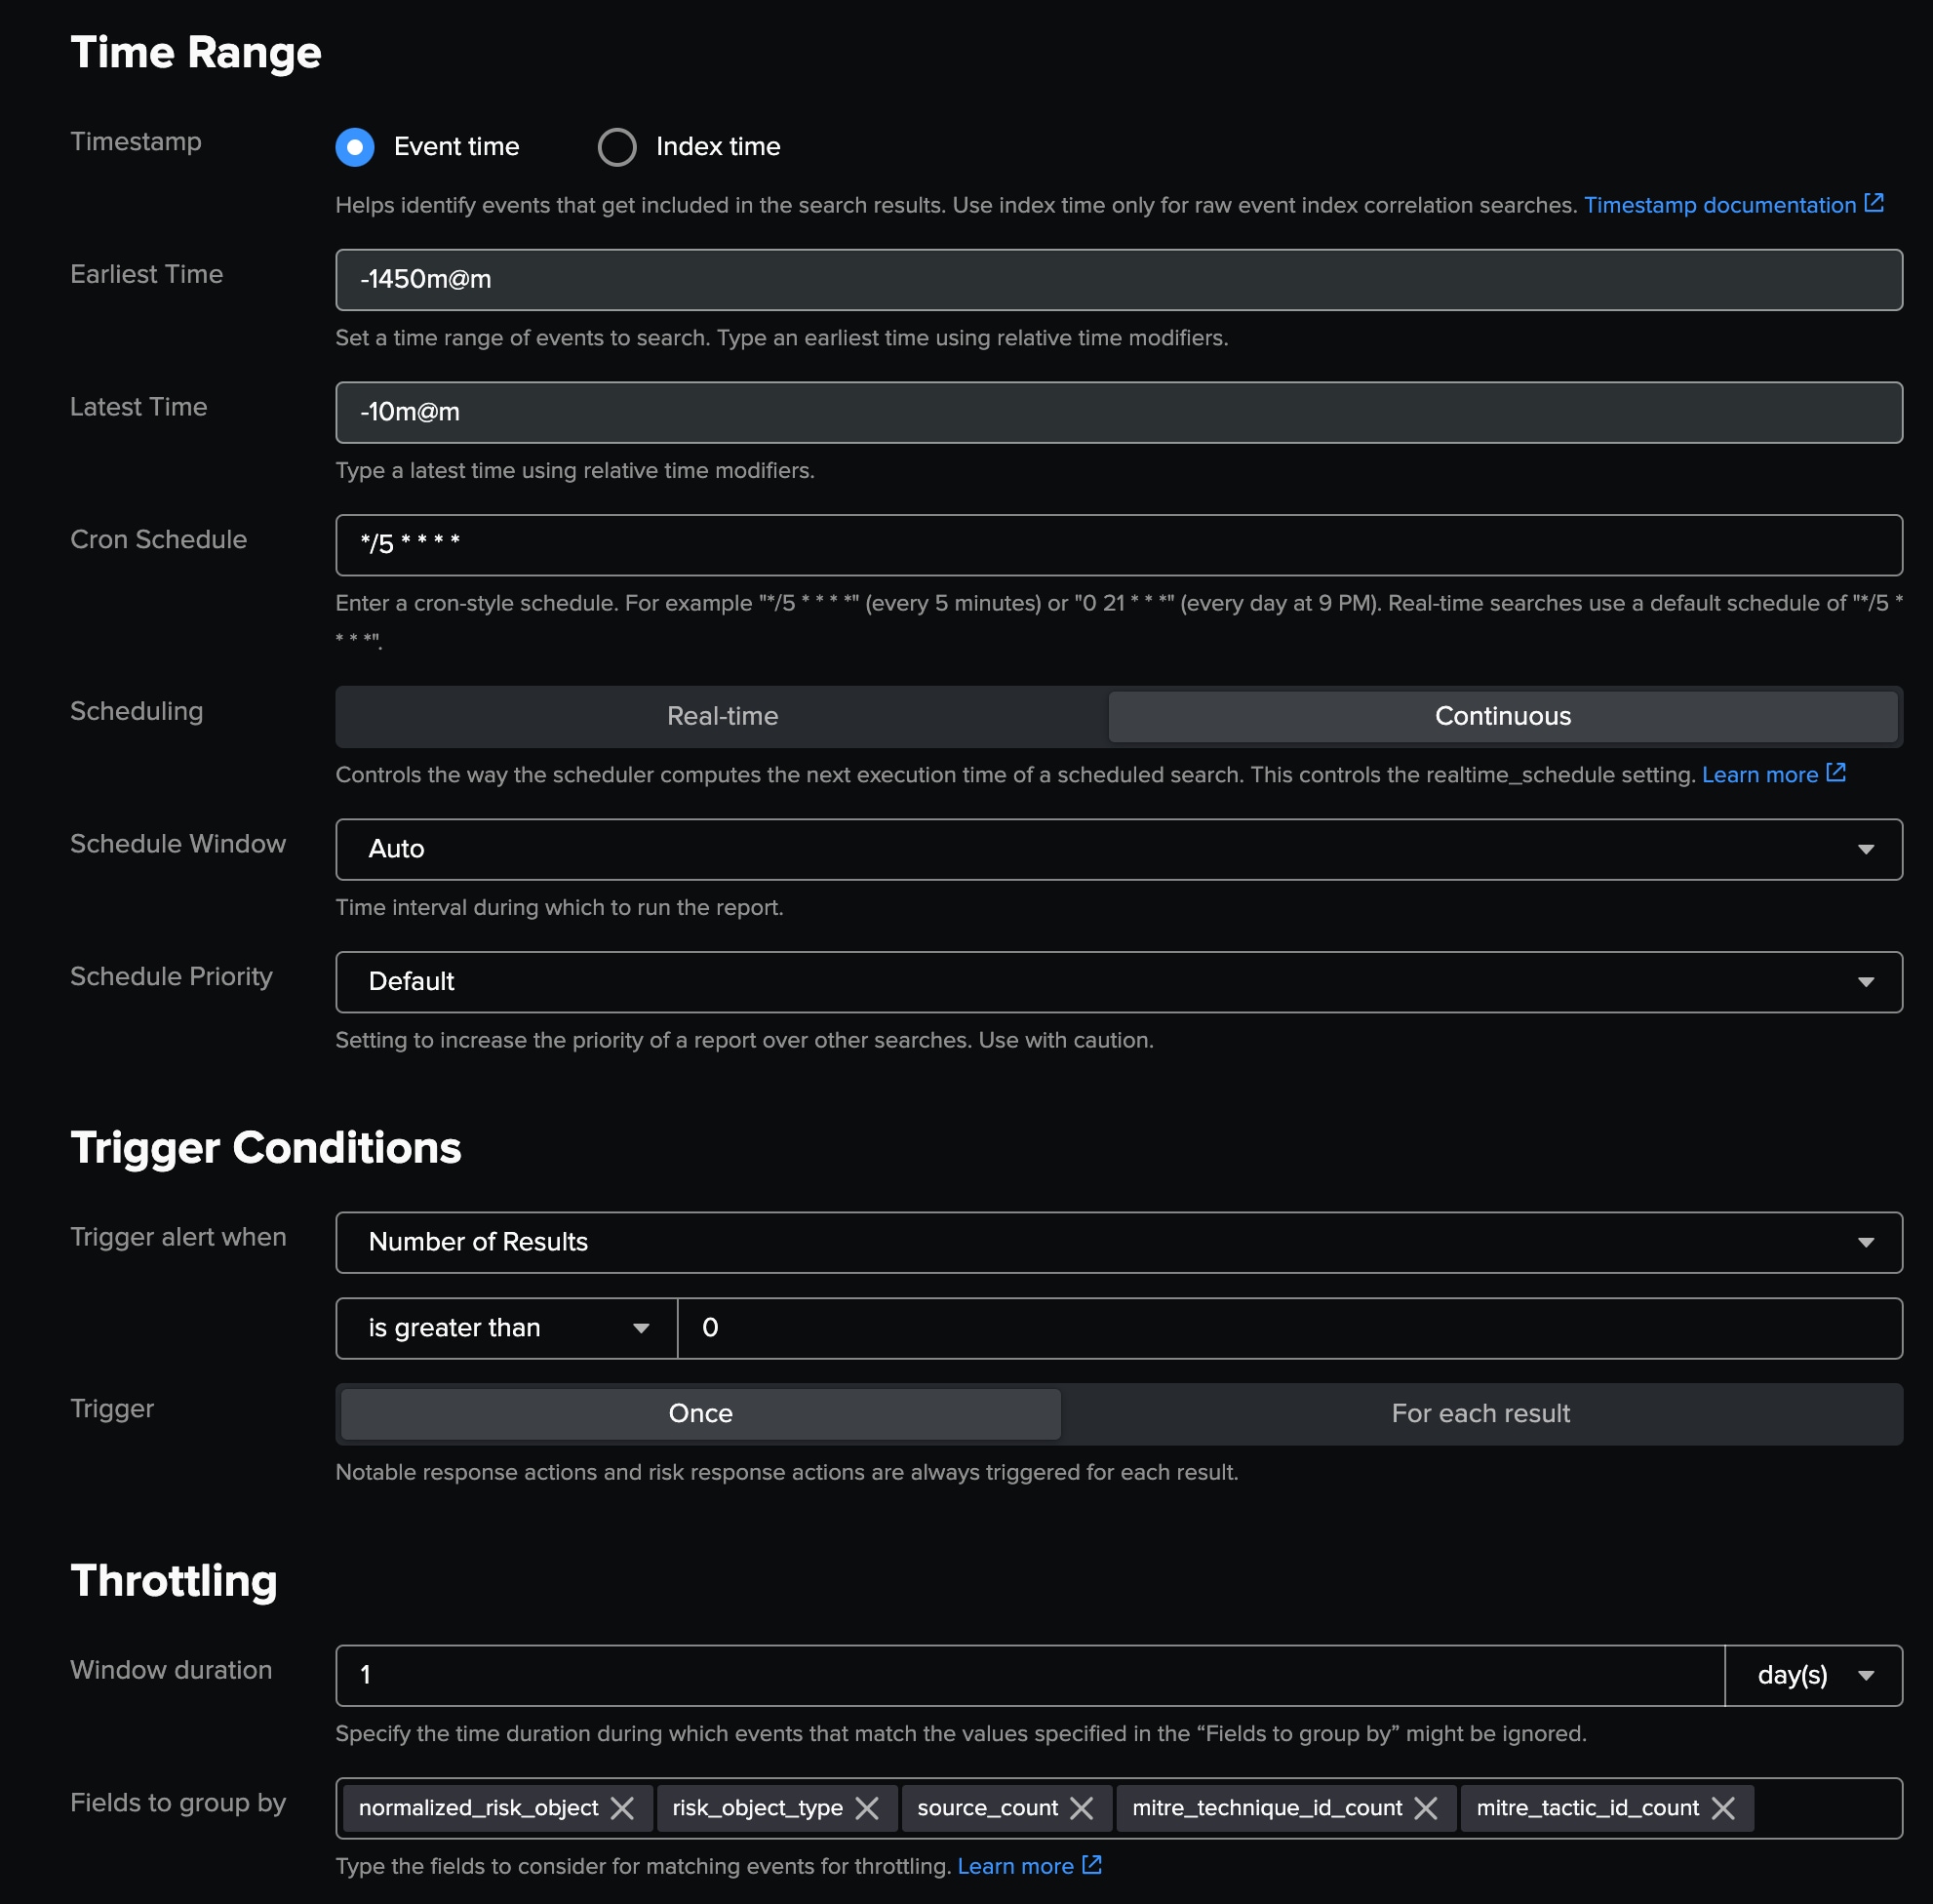Select the Index time radio button

coord(617,147)
